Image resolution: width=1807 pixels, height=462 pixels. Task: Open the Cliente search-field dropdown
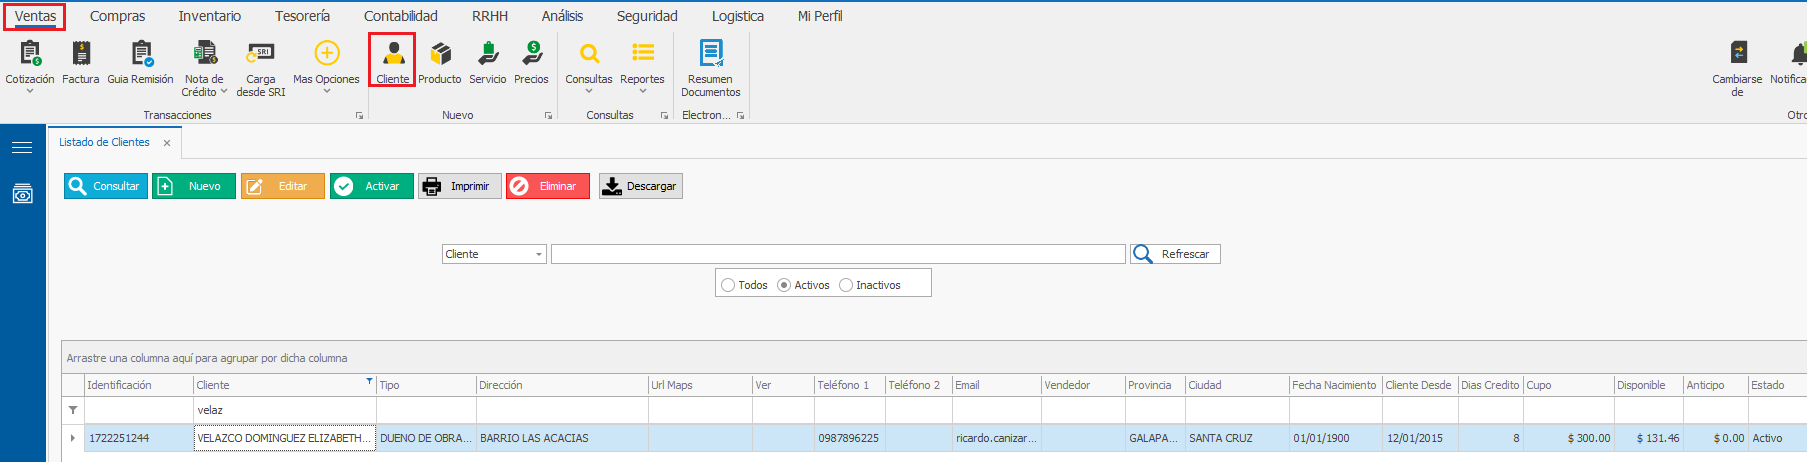click(x=538, y=254)
